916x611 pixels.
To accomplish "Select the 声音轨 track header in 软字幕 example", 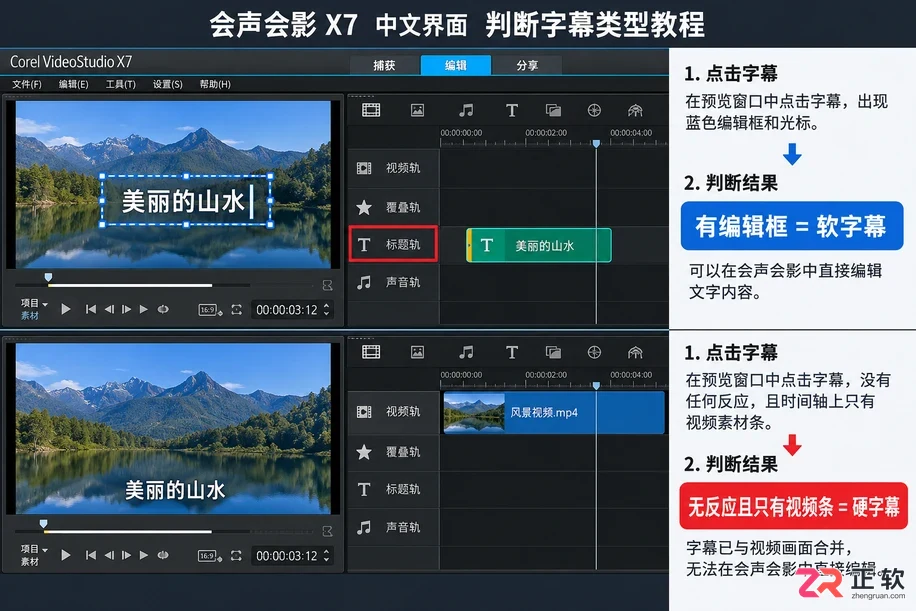I will coord(393,282).
